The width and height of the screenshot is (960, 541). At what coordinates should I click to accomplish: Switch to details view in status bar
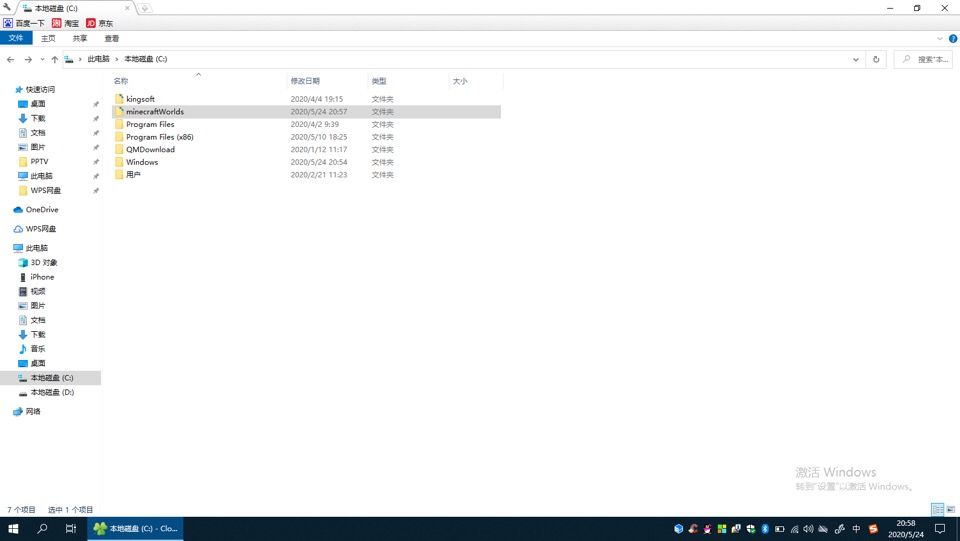(x=937, y=509)
